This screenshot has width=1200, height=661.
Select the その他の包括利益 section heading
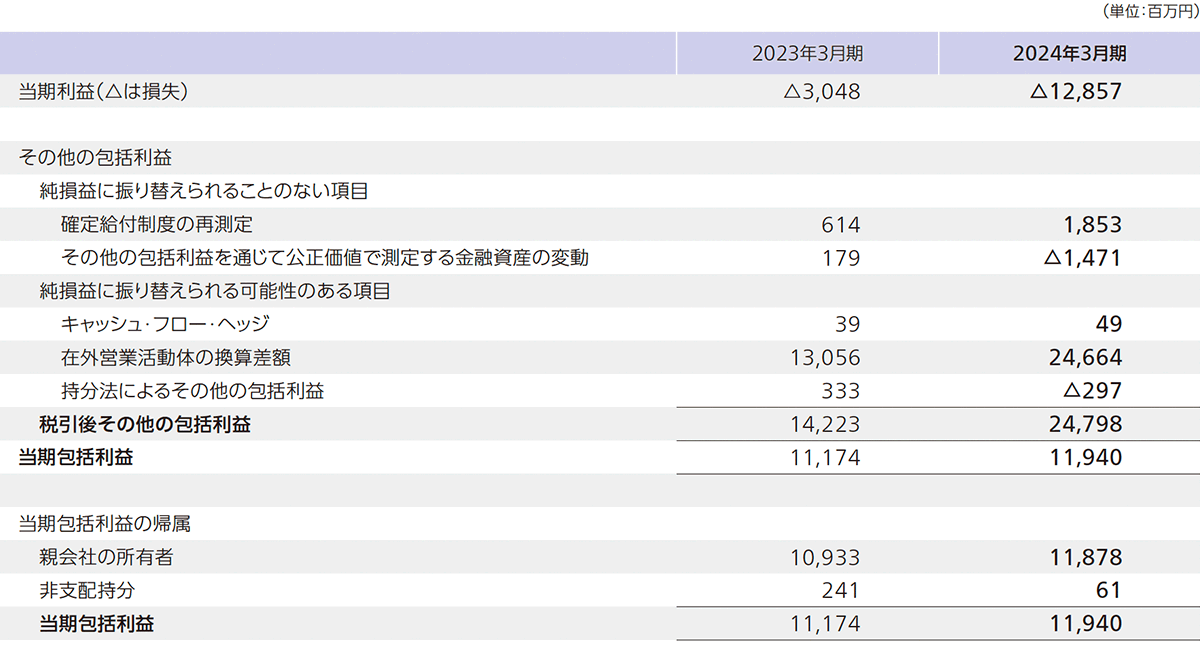point(95,158)
